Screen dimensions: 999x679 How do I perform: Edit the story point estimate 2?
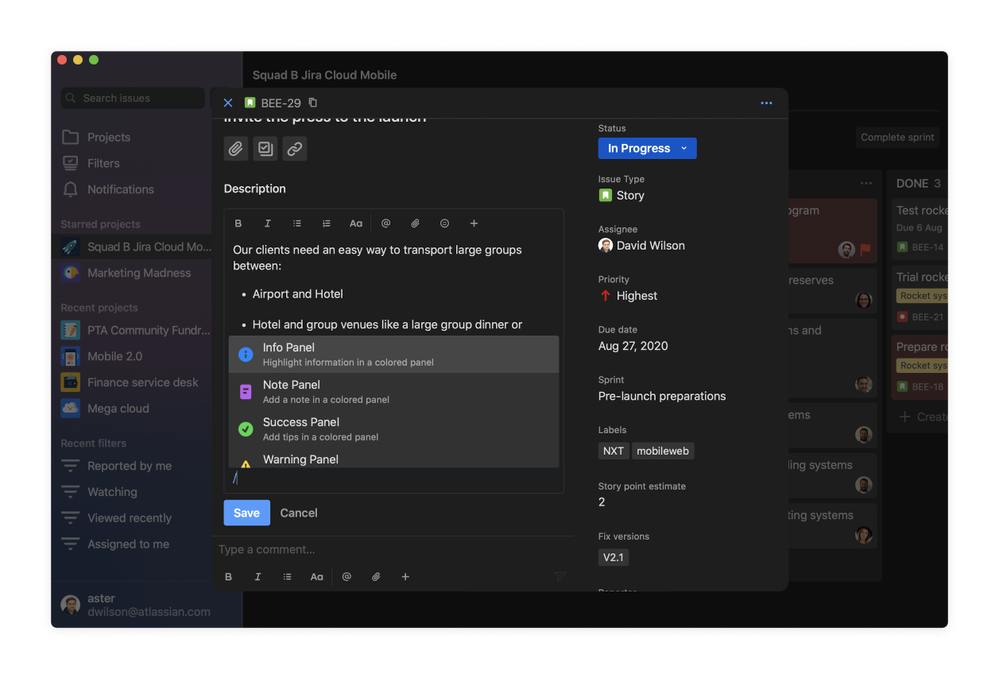(x=601, y=502)
